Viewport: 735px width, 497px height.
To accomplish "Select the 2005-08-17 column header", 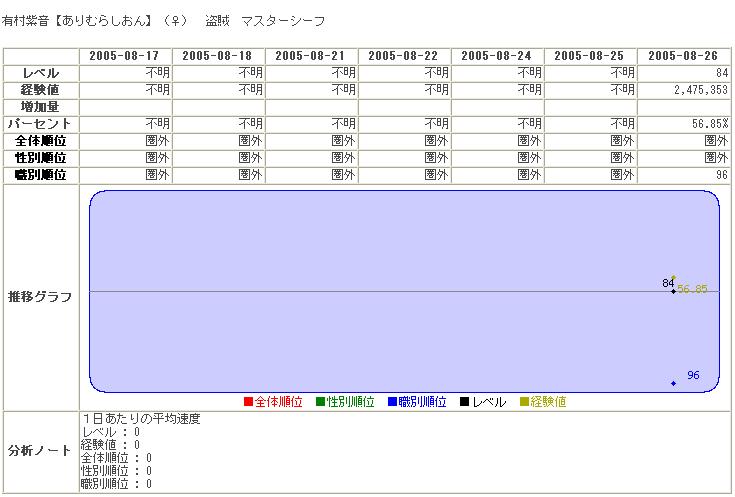I will (126, 56).
